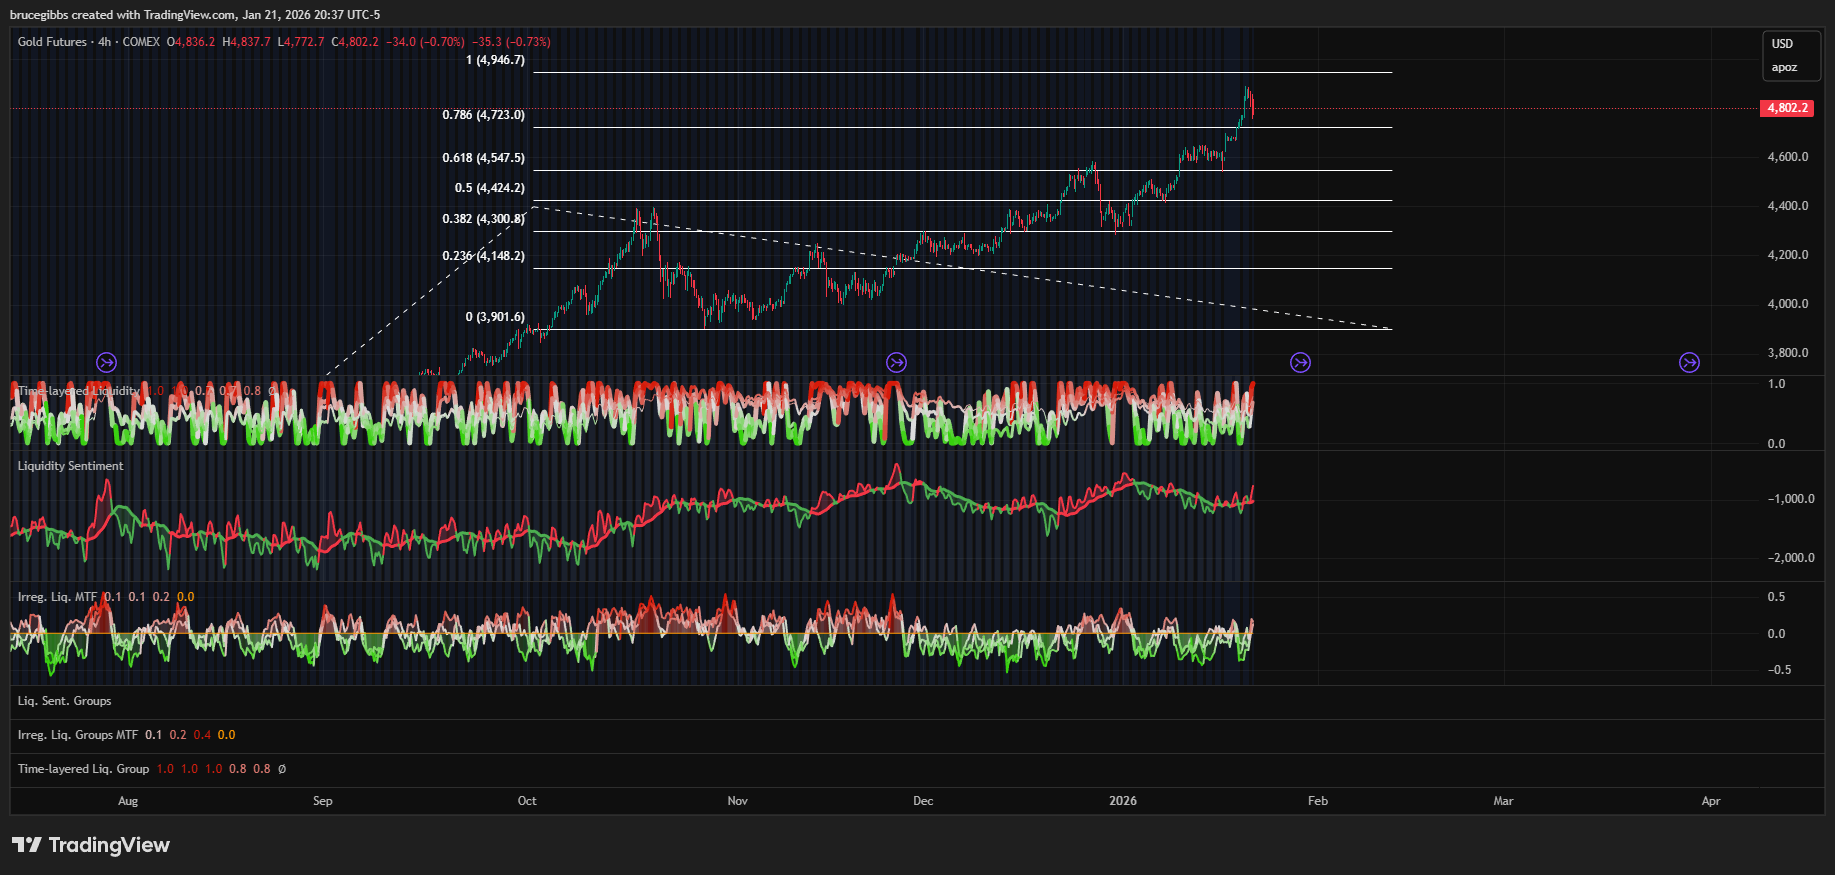Click the rightmost rollover marker near Apr
The width and height of the screenshot is (1835, 875).
click(1689, 362)
